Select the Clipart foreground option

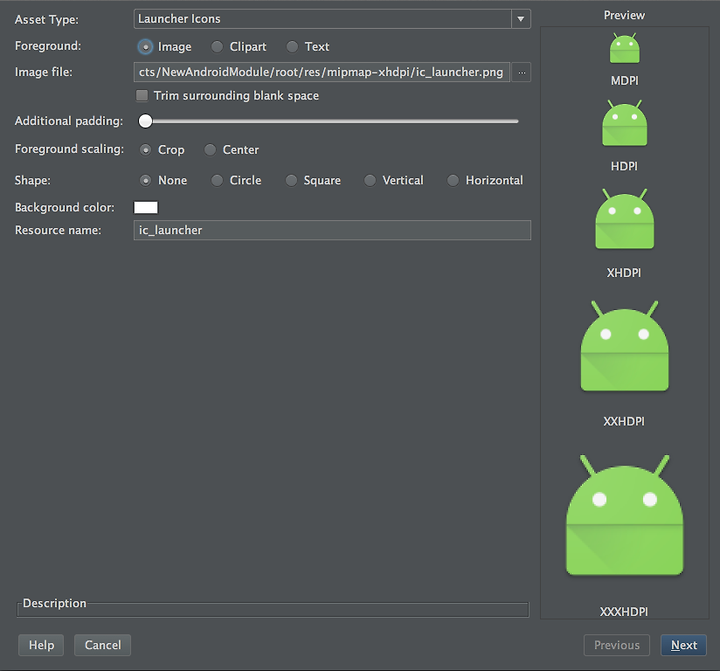(217, 47)
